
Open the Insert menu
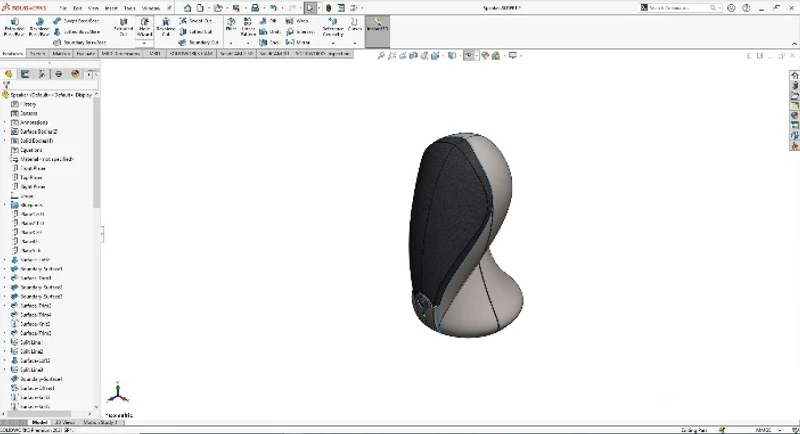111,8
